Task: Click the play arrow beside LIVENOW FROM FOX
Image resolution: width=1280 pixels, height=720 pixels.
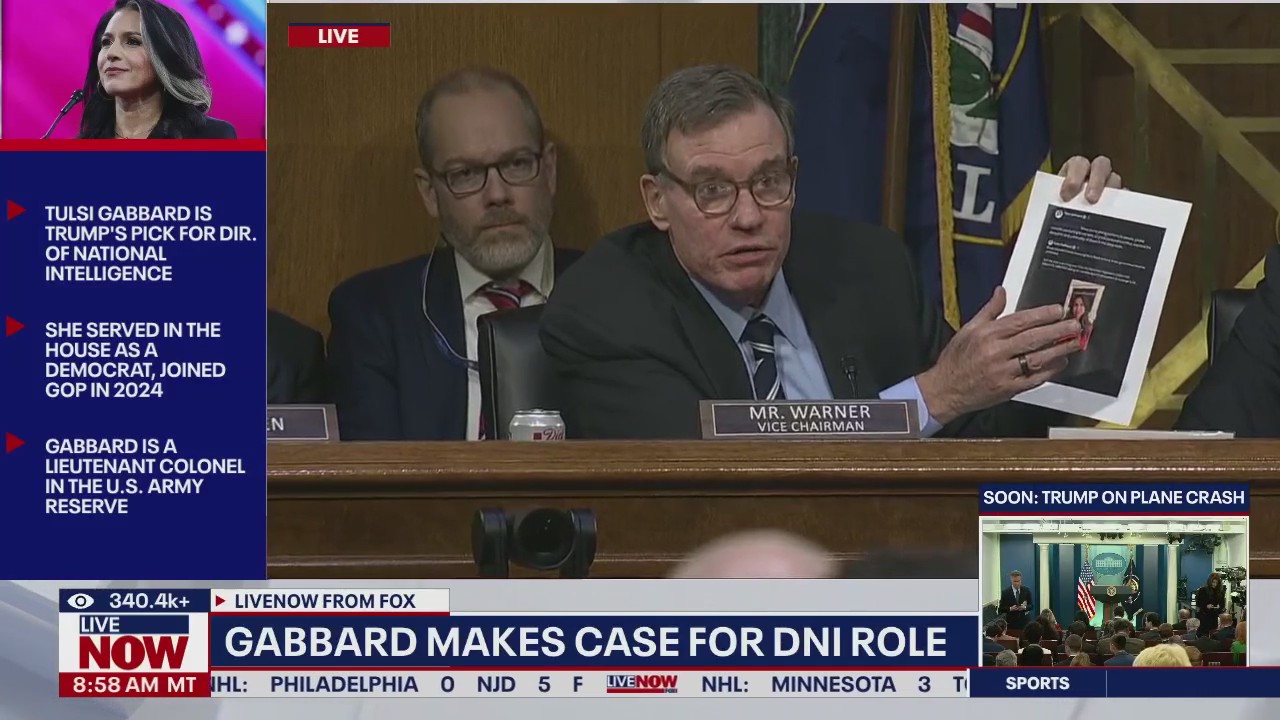Action: tap(220, 601)
